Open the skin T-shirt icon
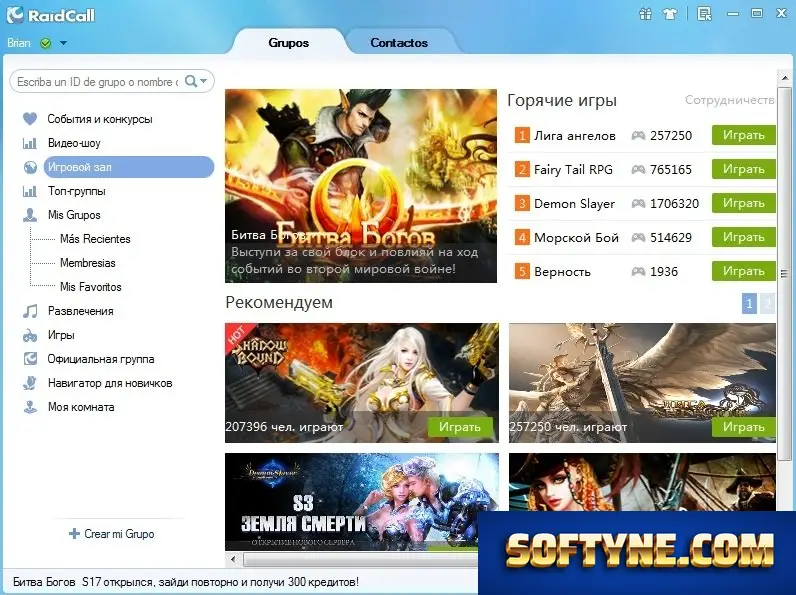 coord(671,14)
